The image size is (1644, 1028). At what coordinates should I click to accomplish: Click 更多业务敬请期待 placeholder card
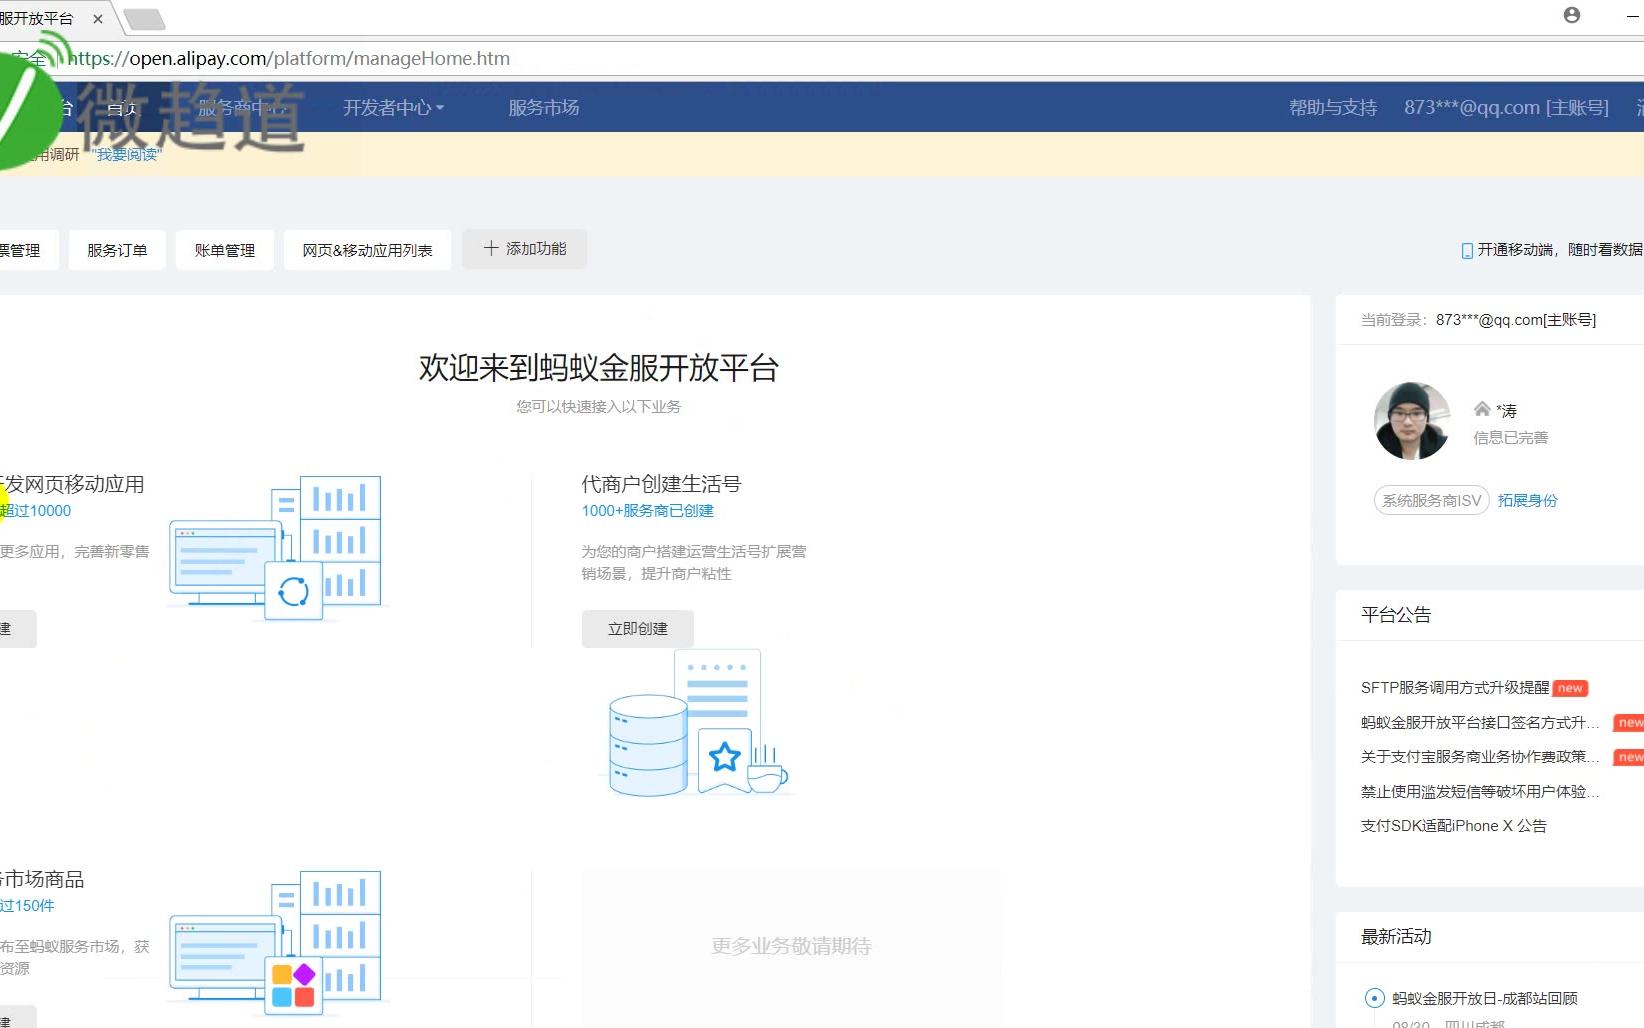pyautogui.click(x=791, y=946)
